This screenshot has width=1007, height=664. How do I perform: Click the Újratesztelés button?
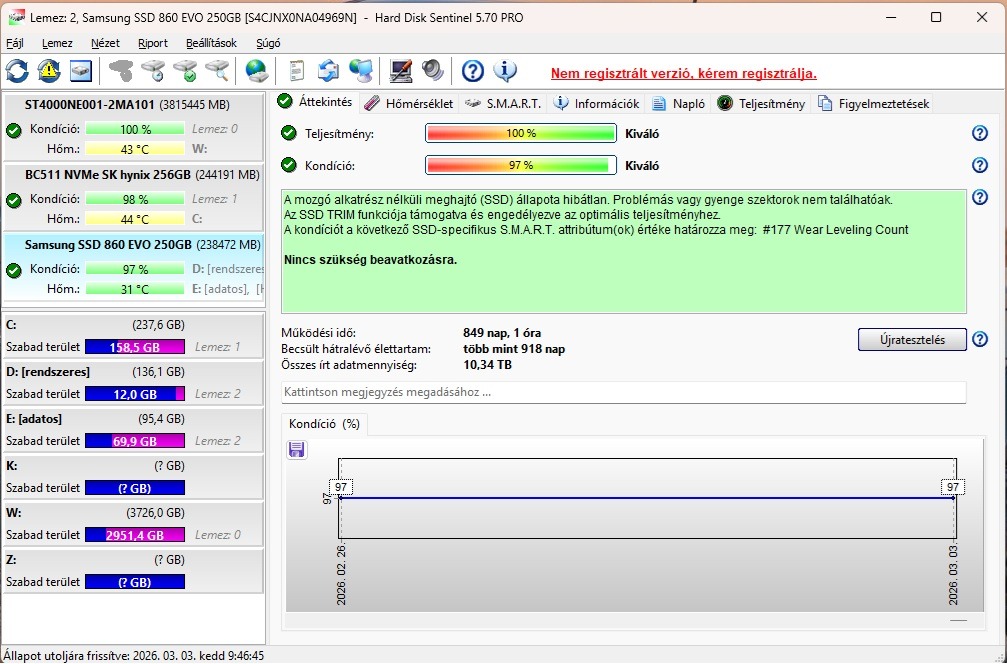tap(912, 340)
